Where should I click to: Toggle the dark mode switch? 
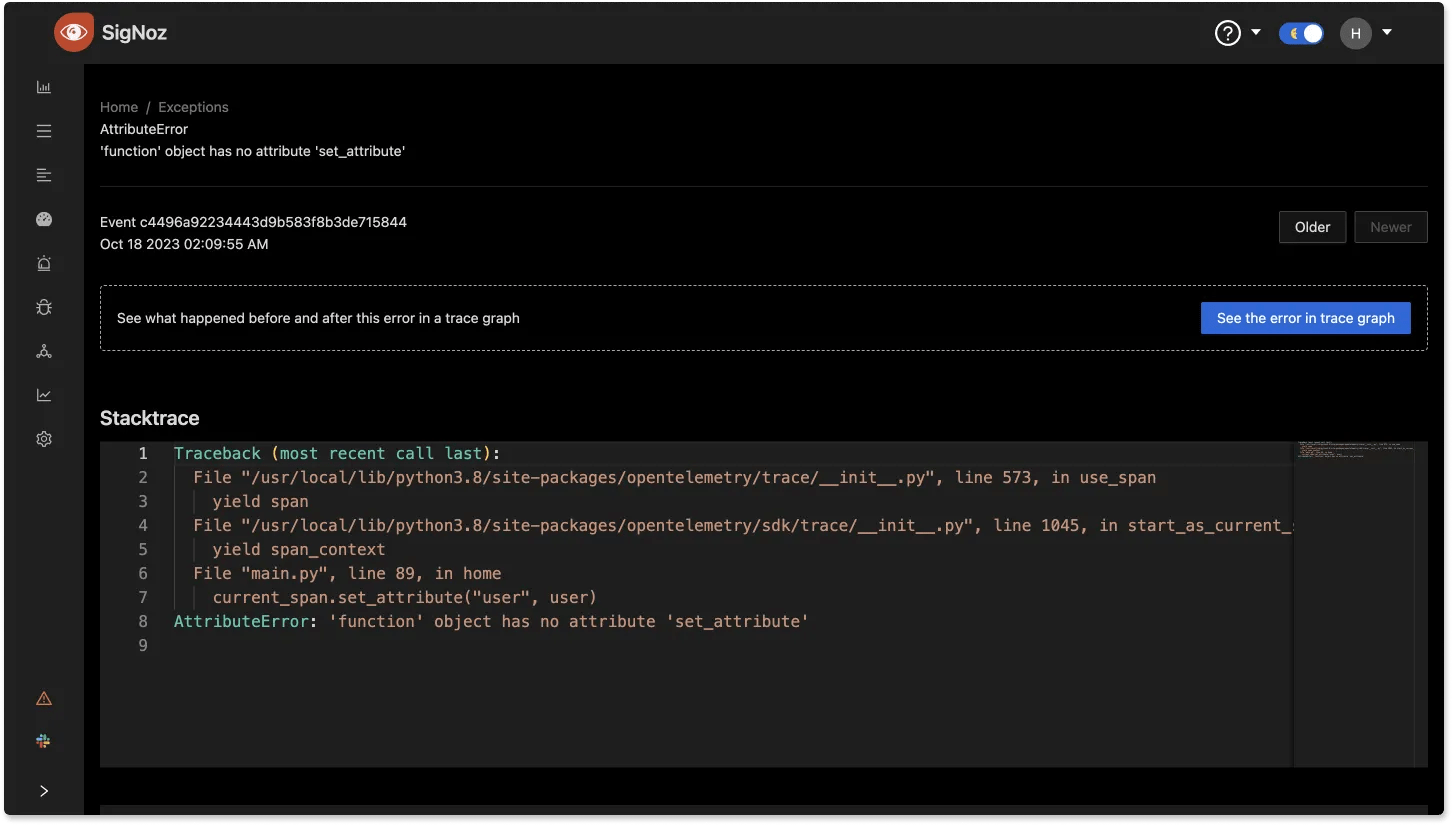click(1301, 32)
